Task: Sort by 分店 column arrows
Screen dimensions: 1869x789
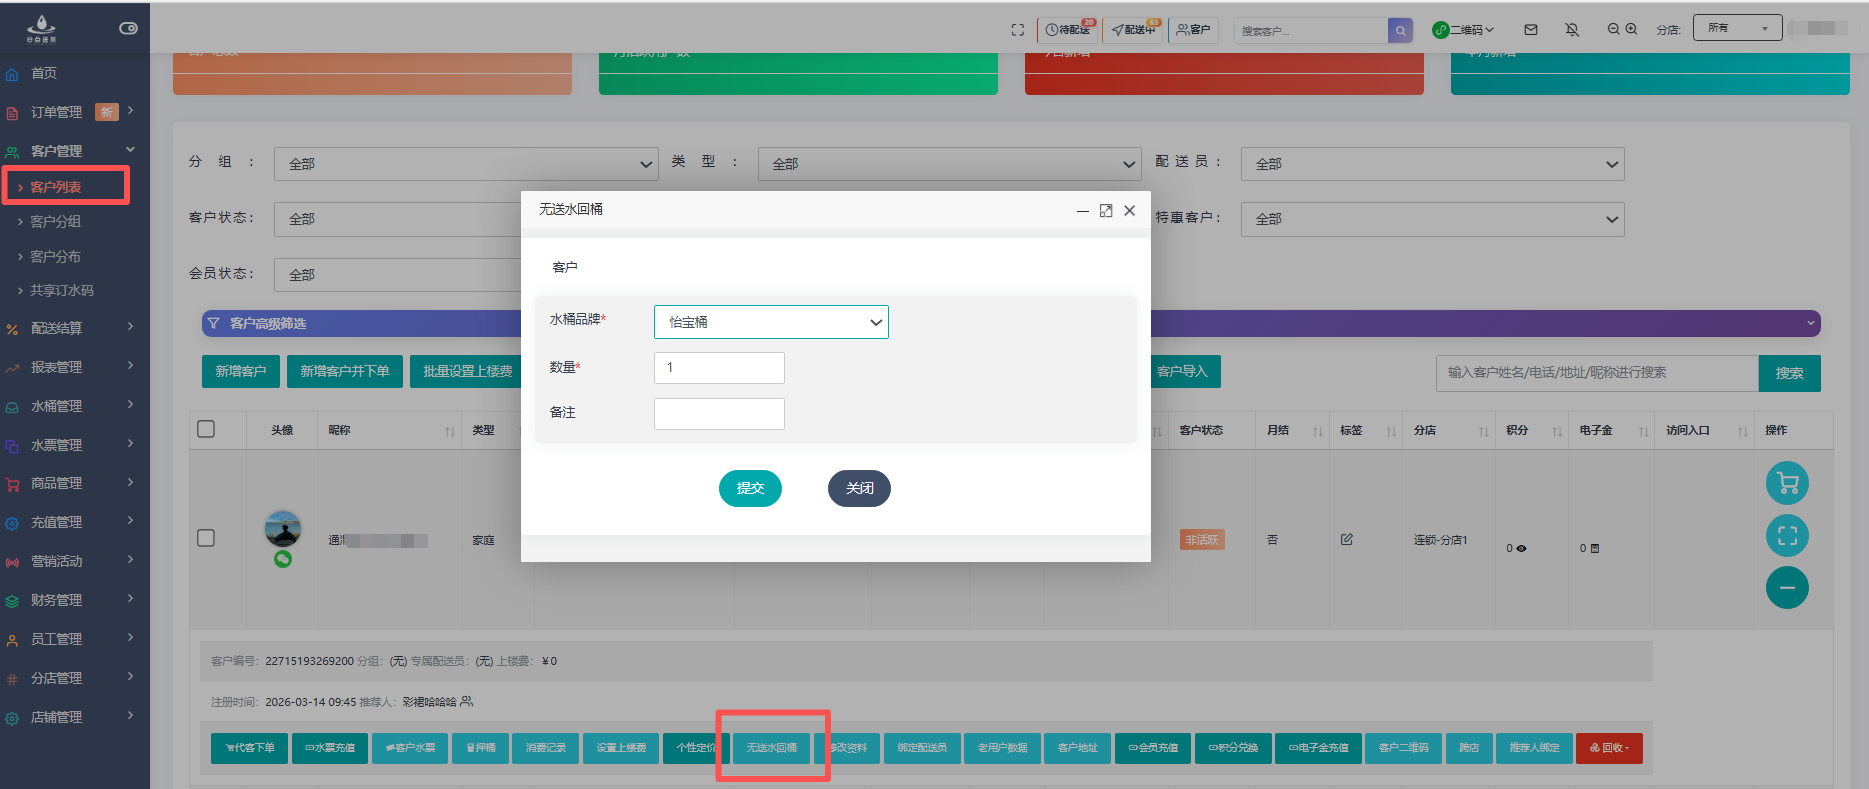Action: (1484, 431)
